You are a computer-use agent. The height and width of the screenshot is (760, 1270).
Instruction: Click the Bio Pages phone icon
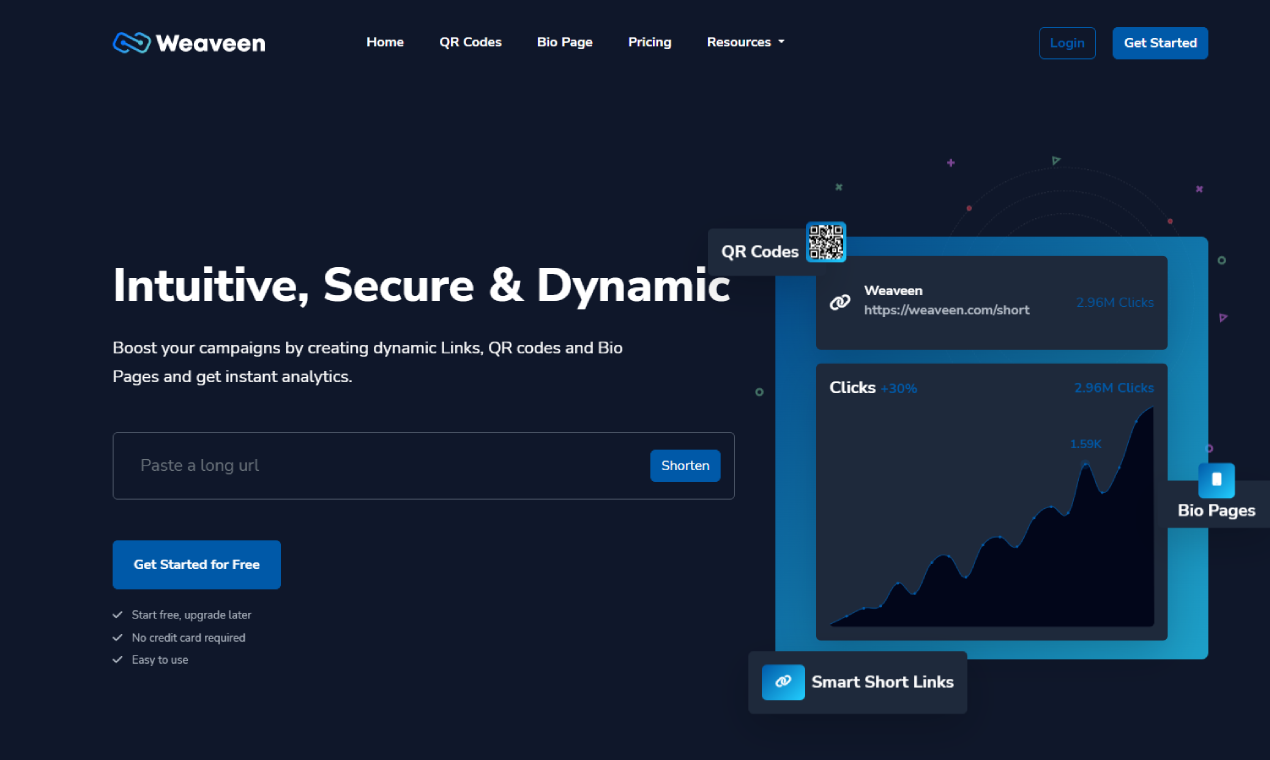point(1216,480)
